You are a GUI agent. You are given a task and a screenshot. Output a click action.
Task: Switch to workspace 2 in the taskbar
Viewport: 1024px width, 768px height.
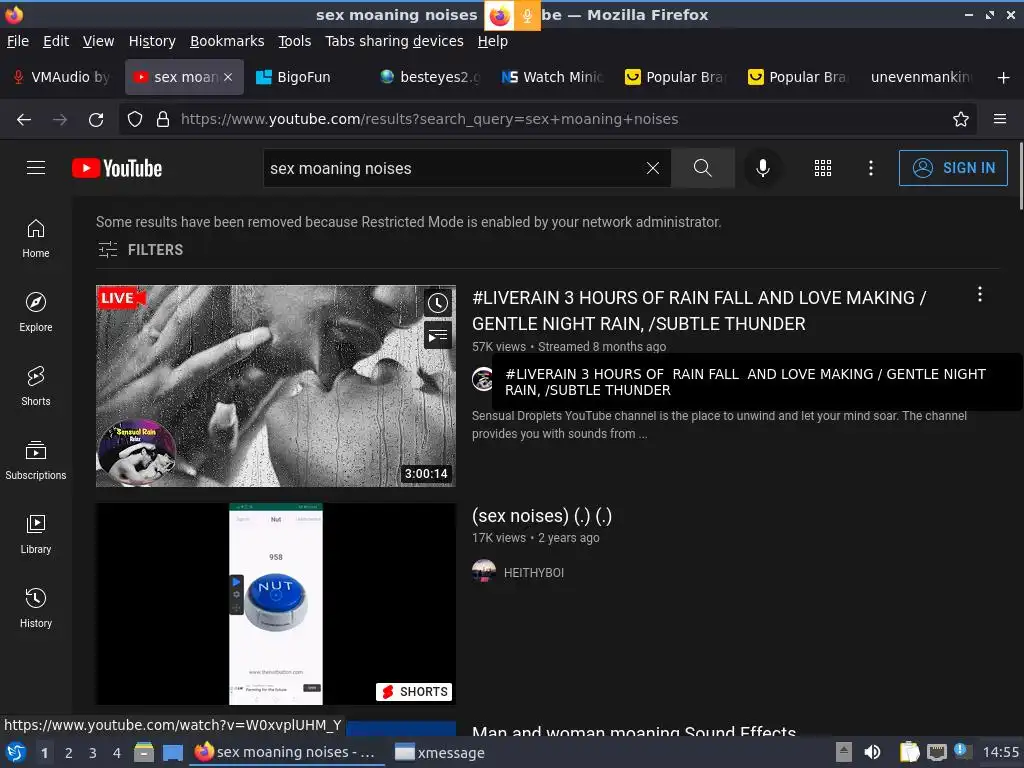(69, 753)
